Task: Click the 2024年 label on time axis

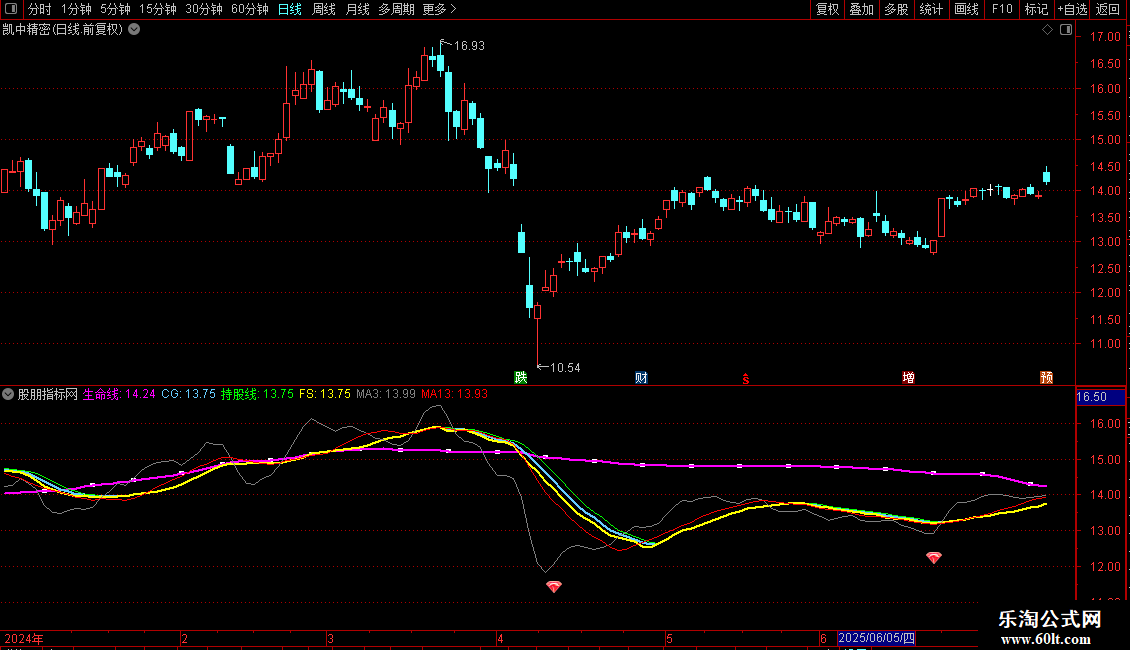Action: [24, 638]
